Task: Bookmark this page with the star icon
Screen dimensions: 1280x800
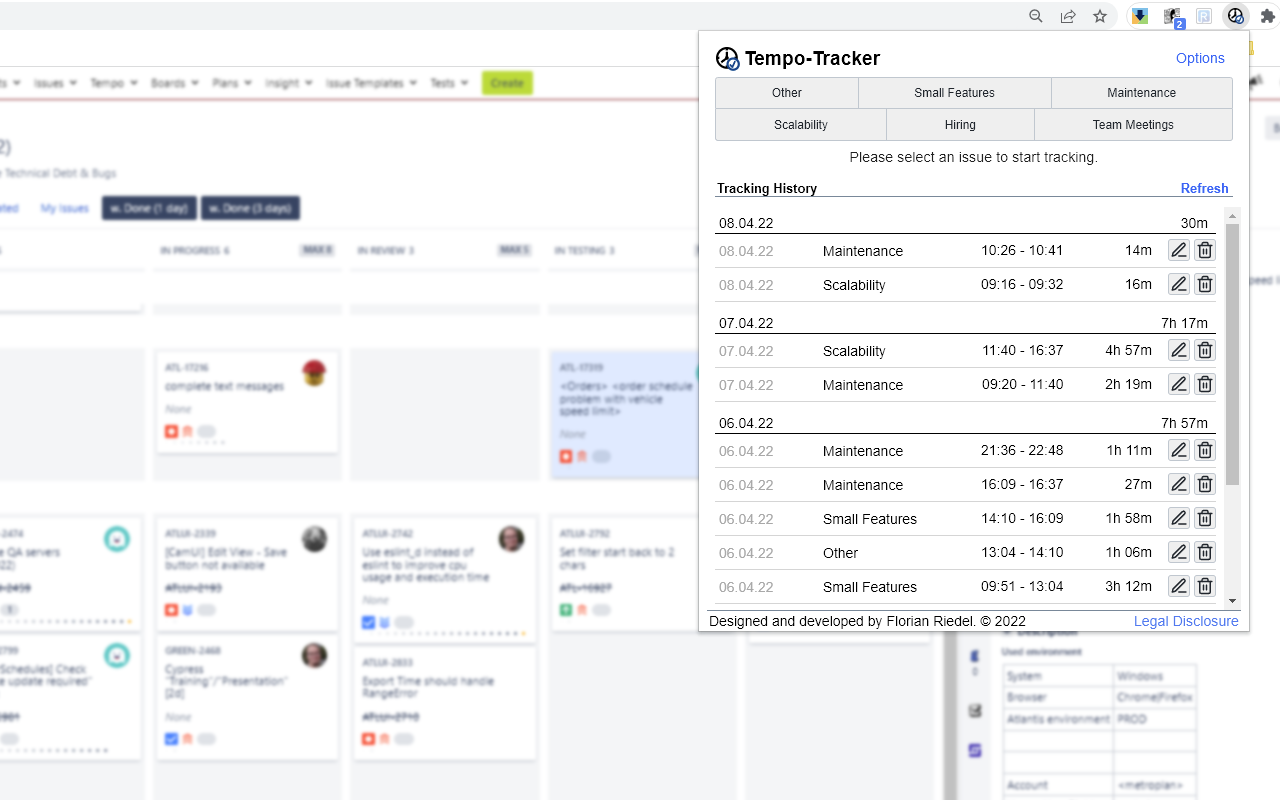Action: coord(1100,16)
